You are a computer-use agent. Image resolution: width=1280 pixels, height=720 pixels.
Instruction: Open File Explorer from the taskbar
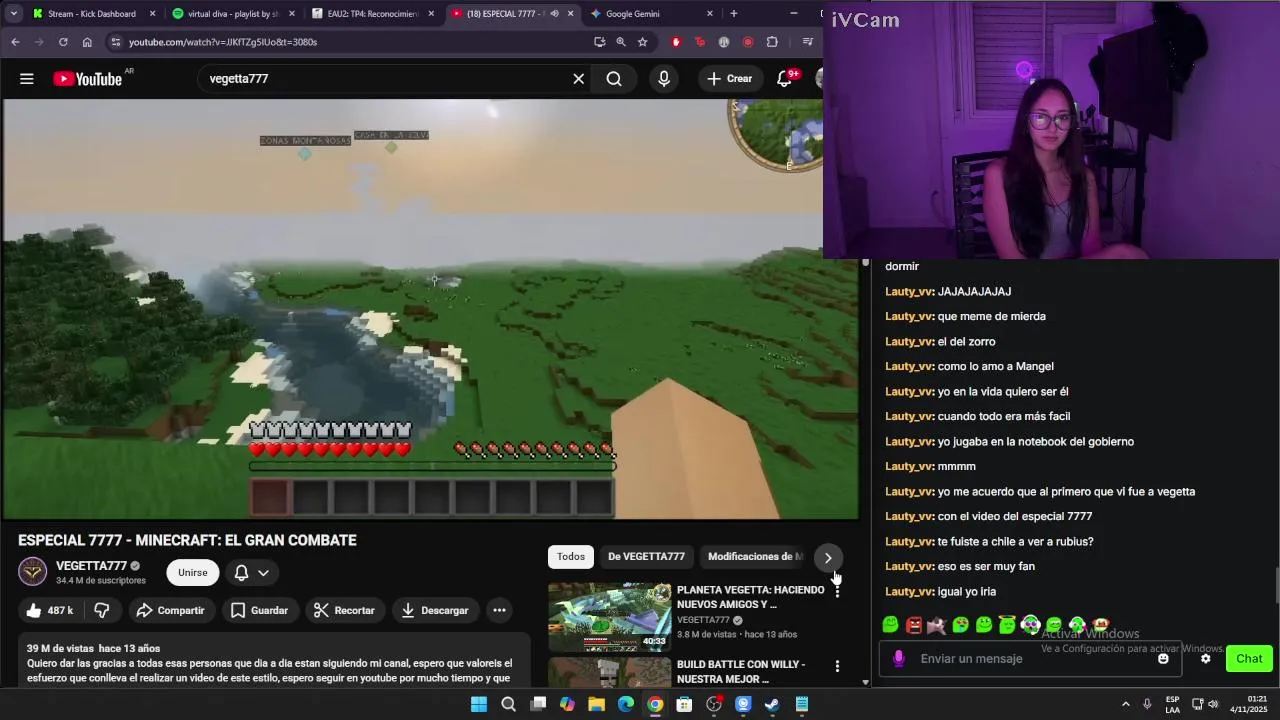596,704
